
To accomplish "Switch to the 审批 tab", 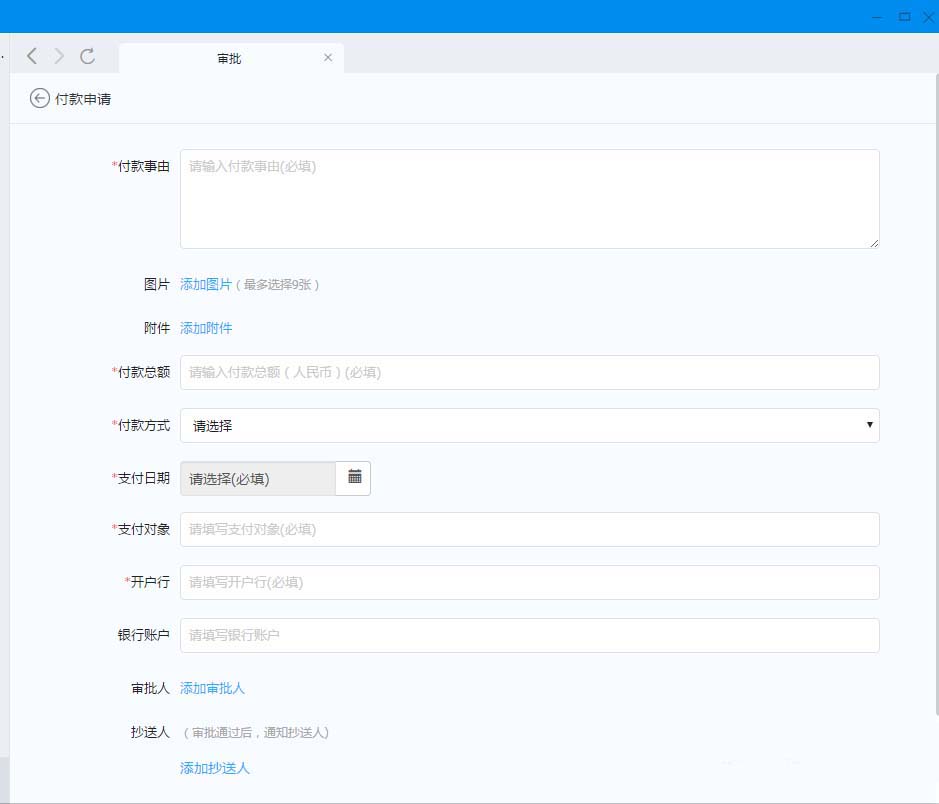I will pyautogui.click(x=231, y=58).
